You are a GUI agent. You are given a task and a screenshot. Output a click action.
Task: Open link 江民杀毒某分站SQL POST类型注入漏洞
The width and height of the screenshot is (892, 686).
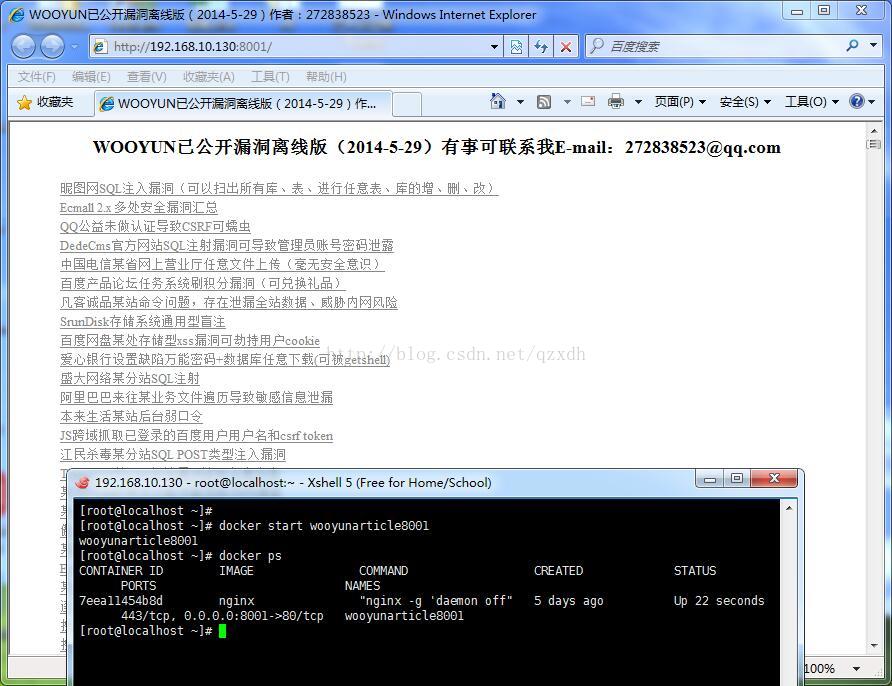(x=173, y=454)
